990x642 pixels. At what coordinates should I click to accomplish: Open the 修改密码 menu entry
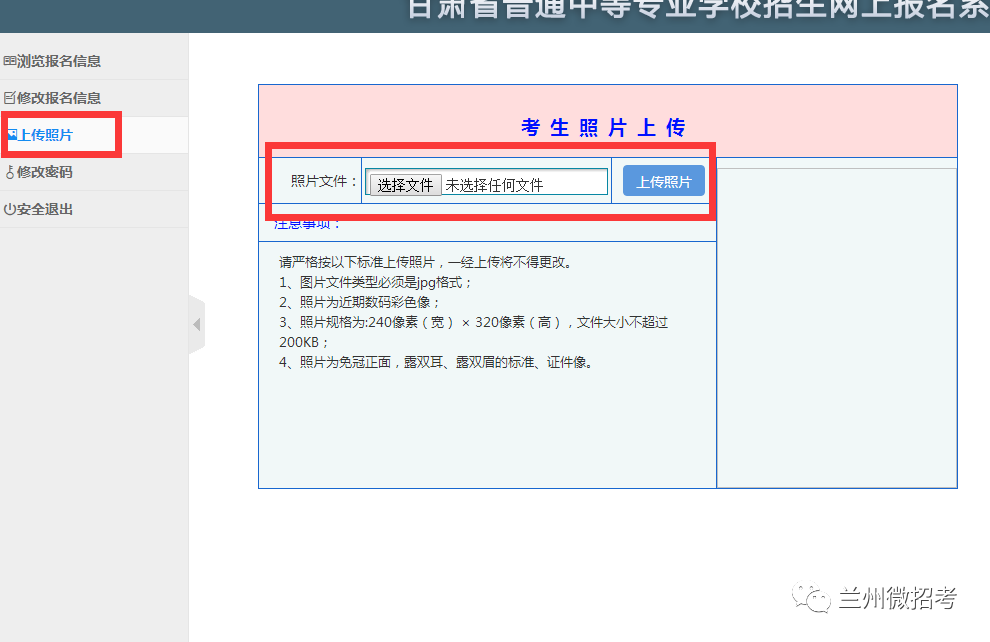point(45,172)
